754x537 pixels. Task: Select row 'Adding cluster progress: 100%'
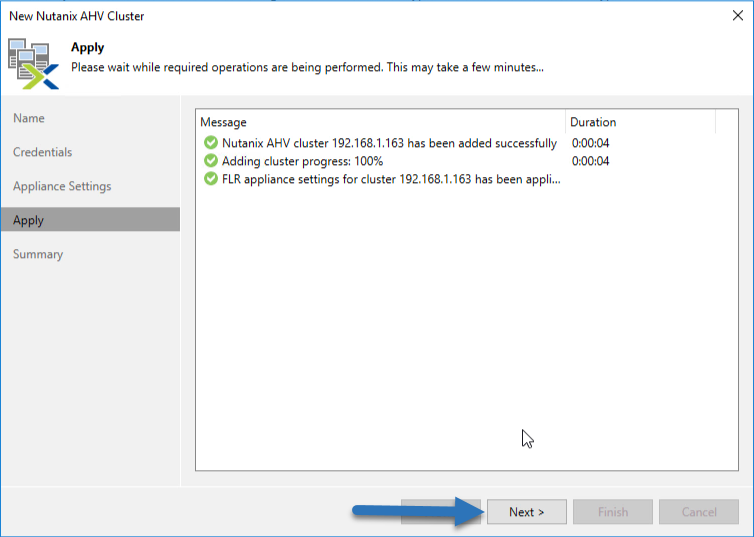point(466,161)
